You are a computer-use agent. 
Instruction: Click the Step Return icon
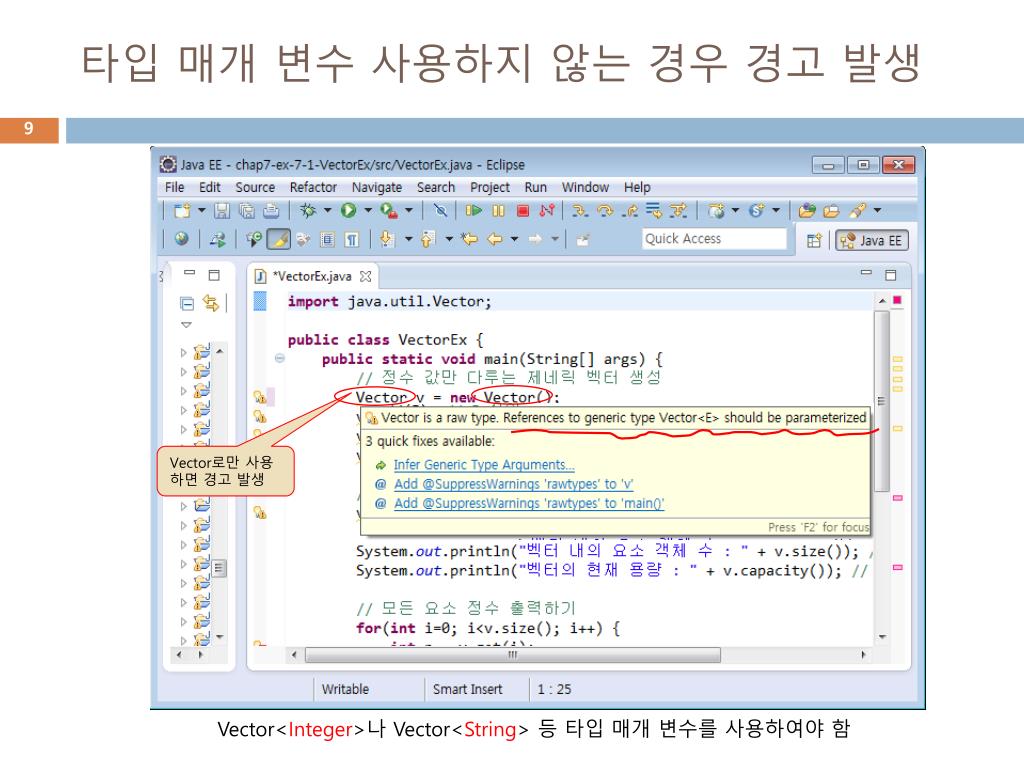coord(630,210)
